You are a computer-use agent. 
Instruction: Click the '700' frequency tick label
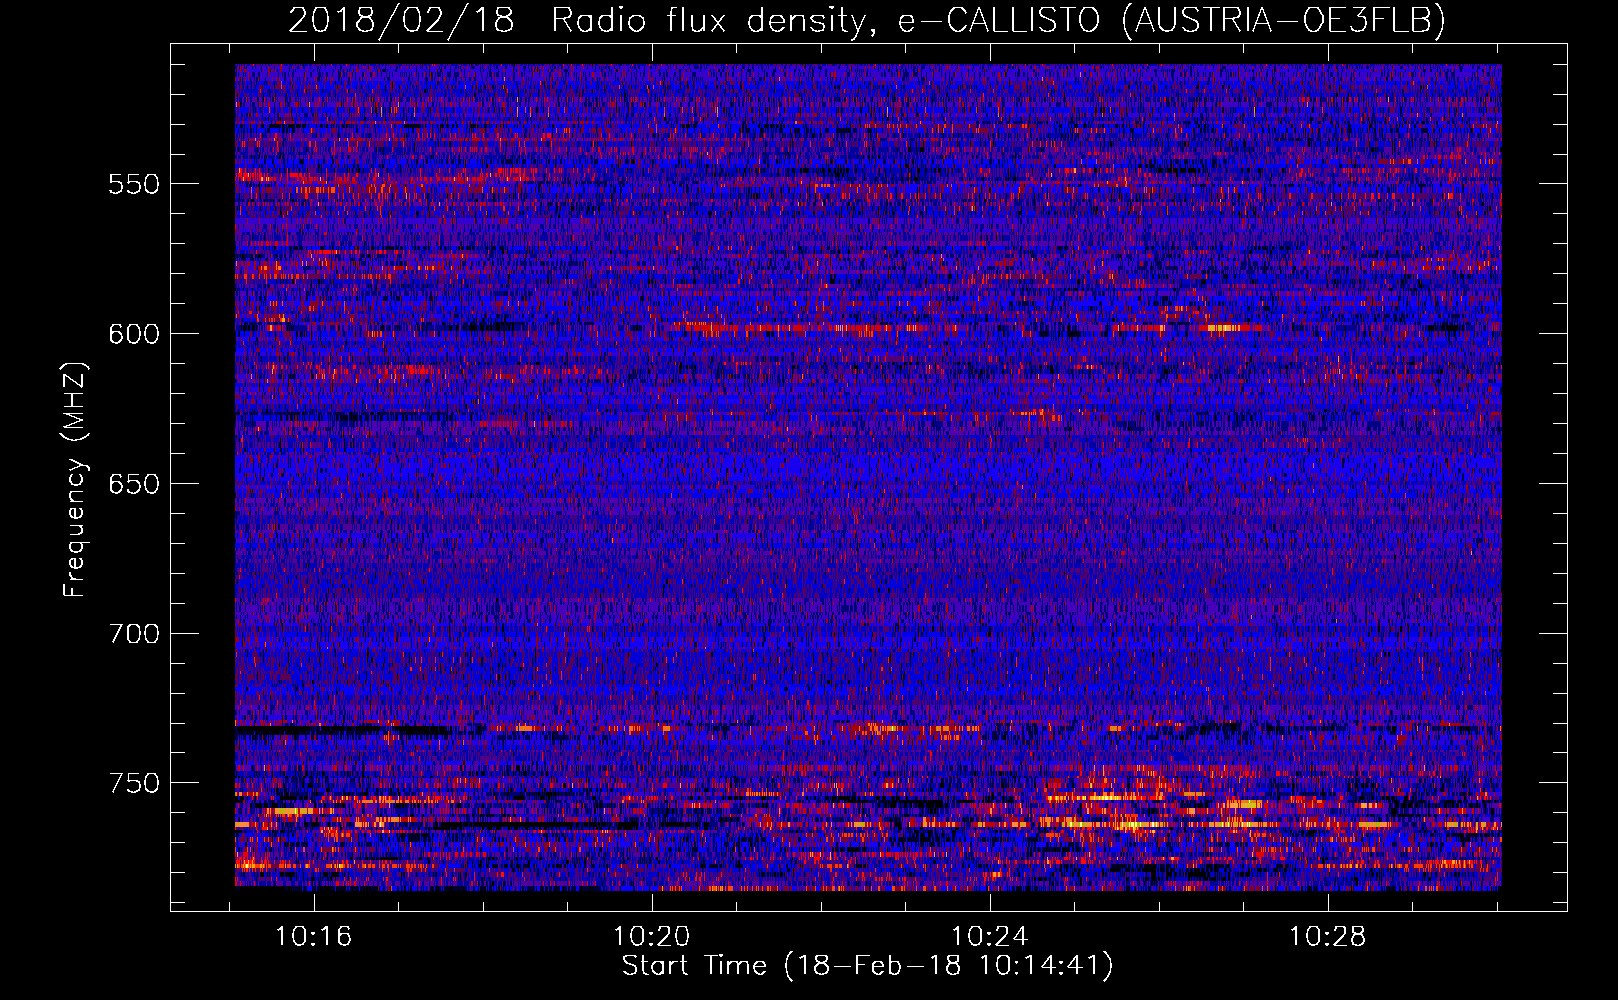[134, 634]
